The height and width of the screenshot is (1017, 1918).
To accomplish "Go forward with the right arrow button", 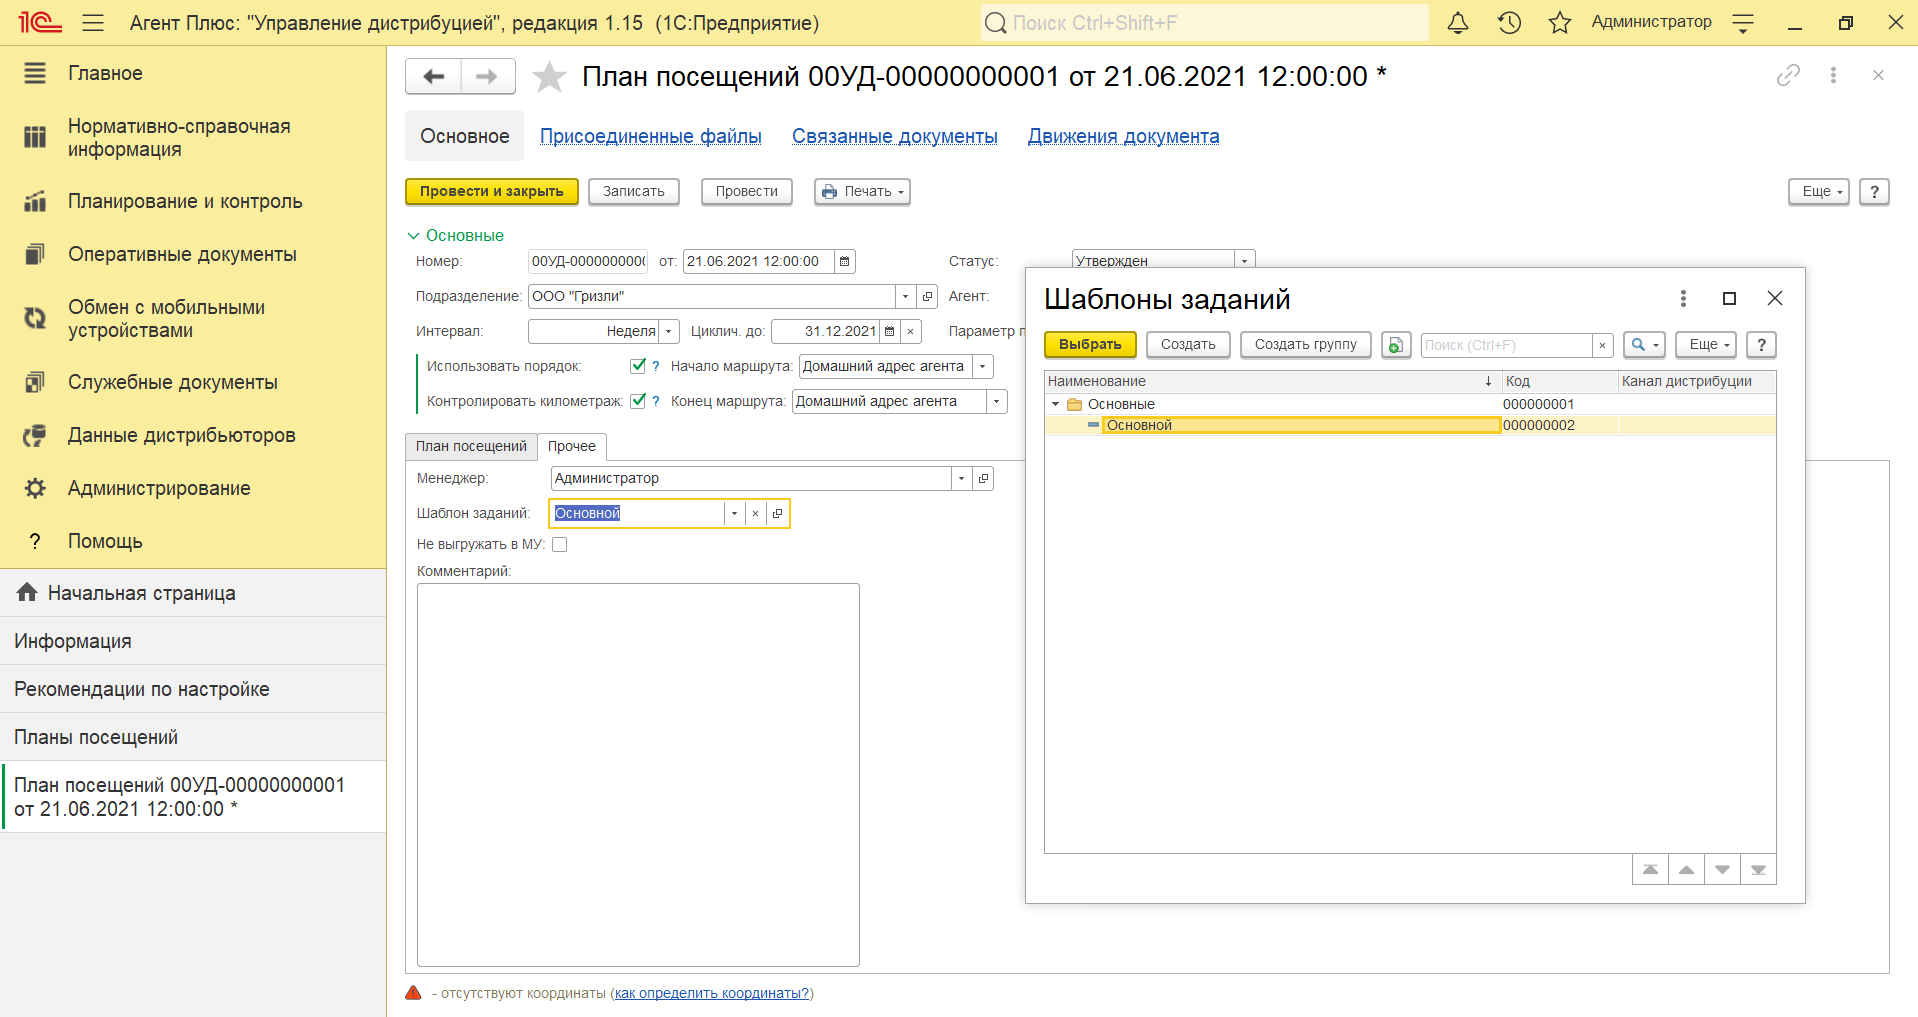I will [x=488, y=76].
